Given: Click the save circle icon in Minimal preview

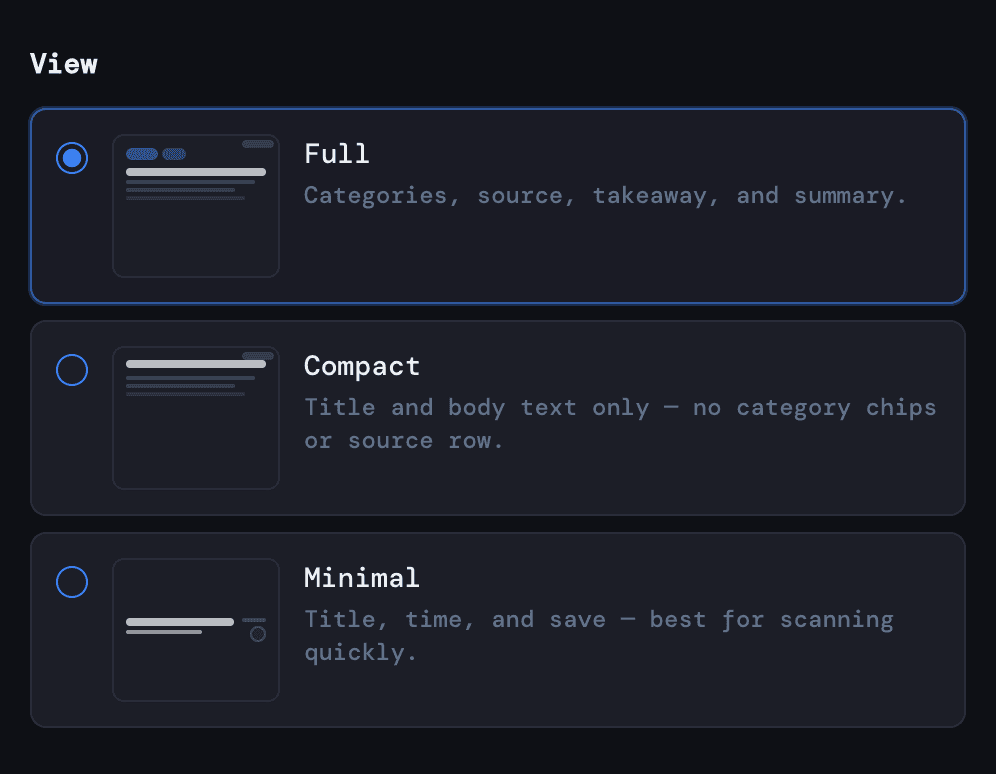Looking at the screenshot, I should click(258, 634).
